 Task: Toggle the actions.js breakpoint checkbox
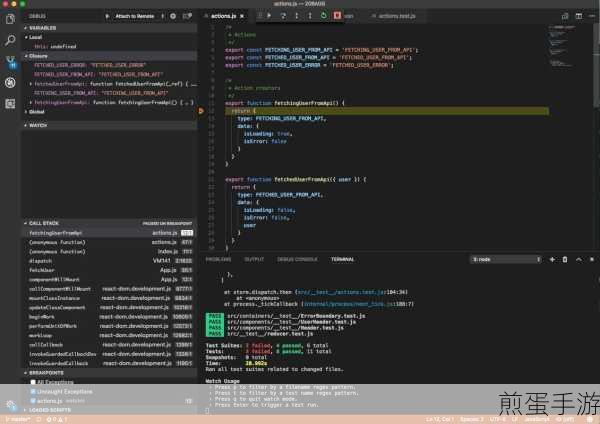point(33,401)
